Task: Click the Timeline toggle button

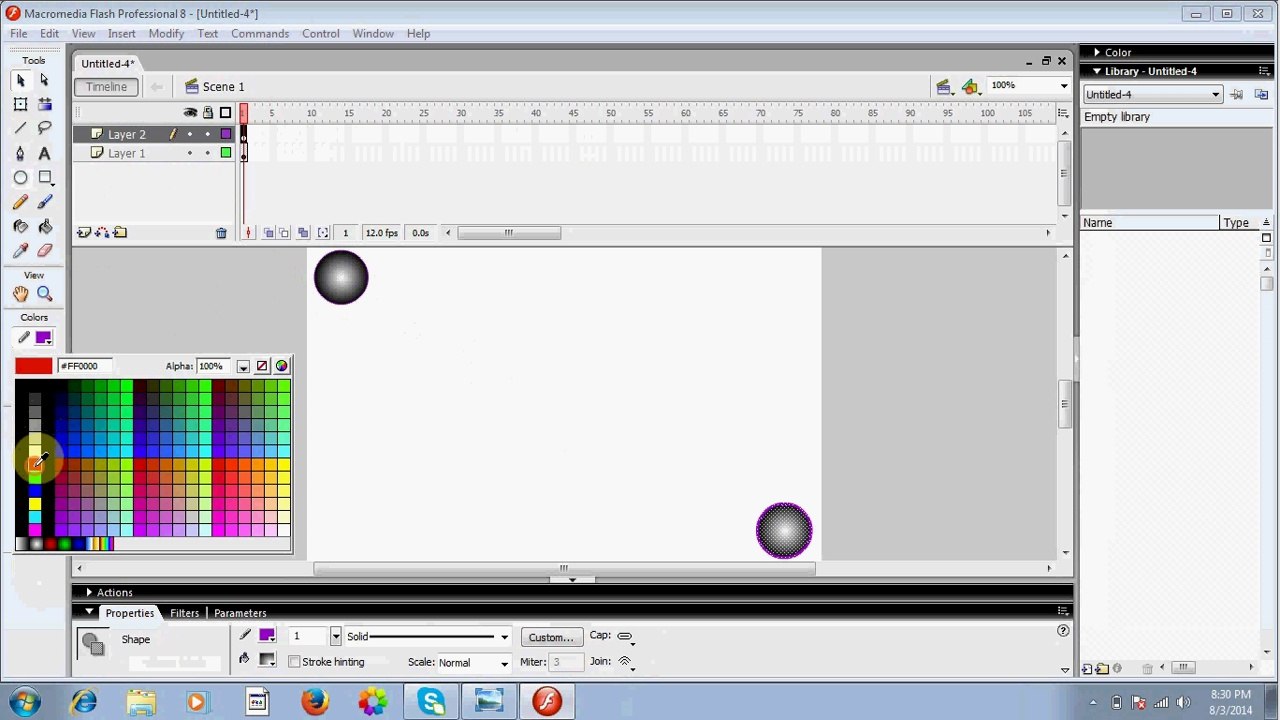Action: pos(106,87)
